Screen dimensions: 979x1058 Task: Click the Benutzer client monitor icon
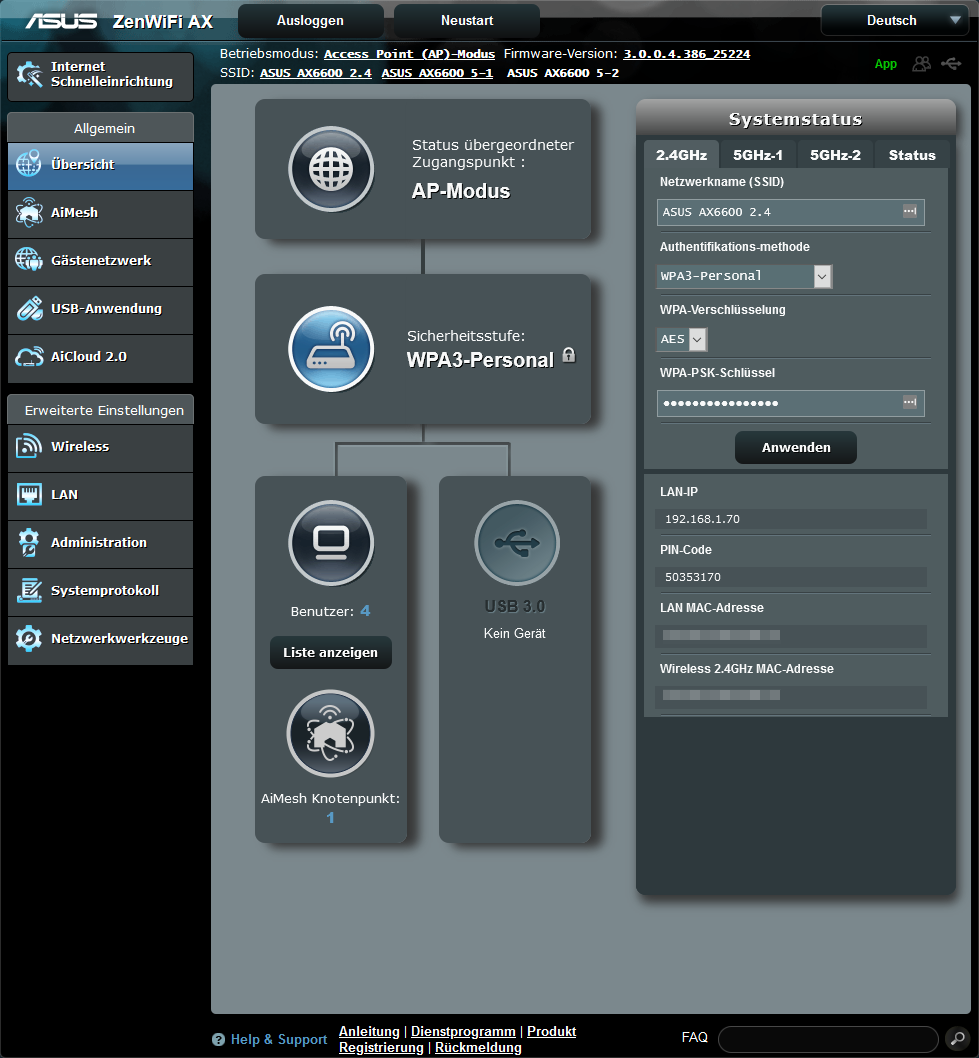tap(331, 542)
